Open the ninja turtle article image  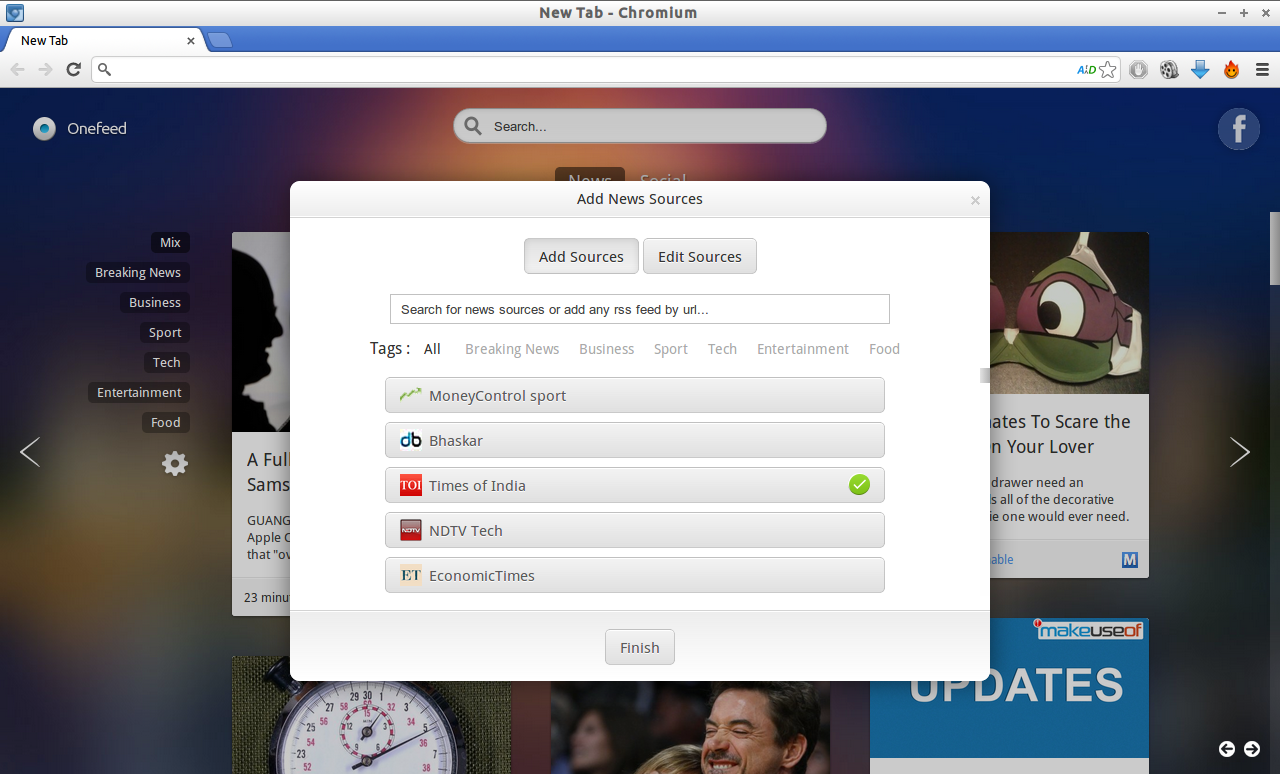click(x=1069, y=313)
